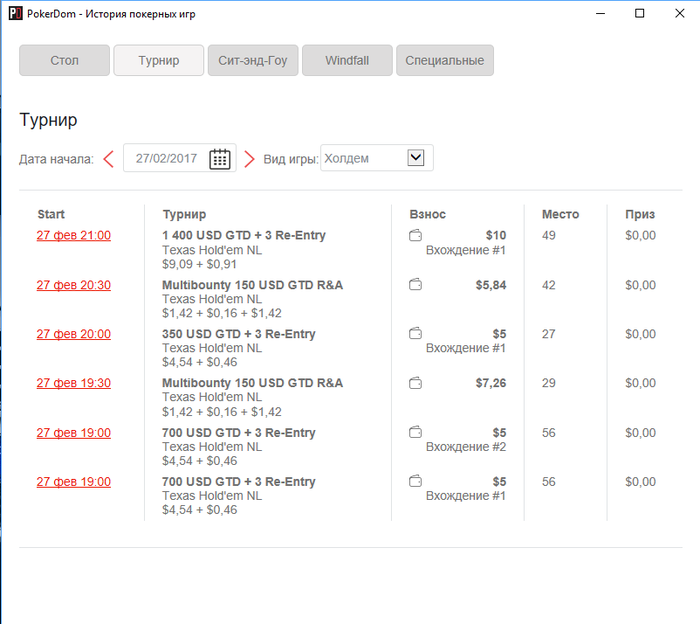
Task: Click wallet icon in the $7,26 buy-in row
Action: coord(415,383)
